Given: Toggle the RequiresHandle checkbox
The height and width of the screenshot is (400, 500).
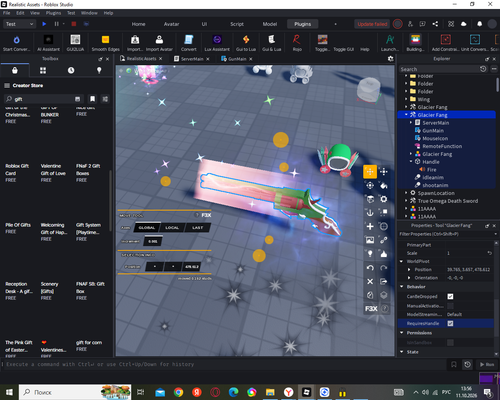Looking at the screenshot, I should 450,323.
